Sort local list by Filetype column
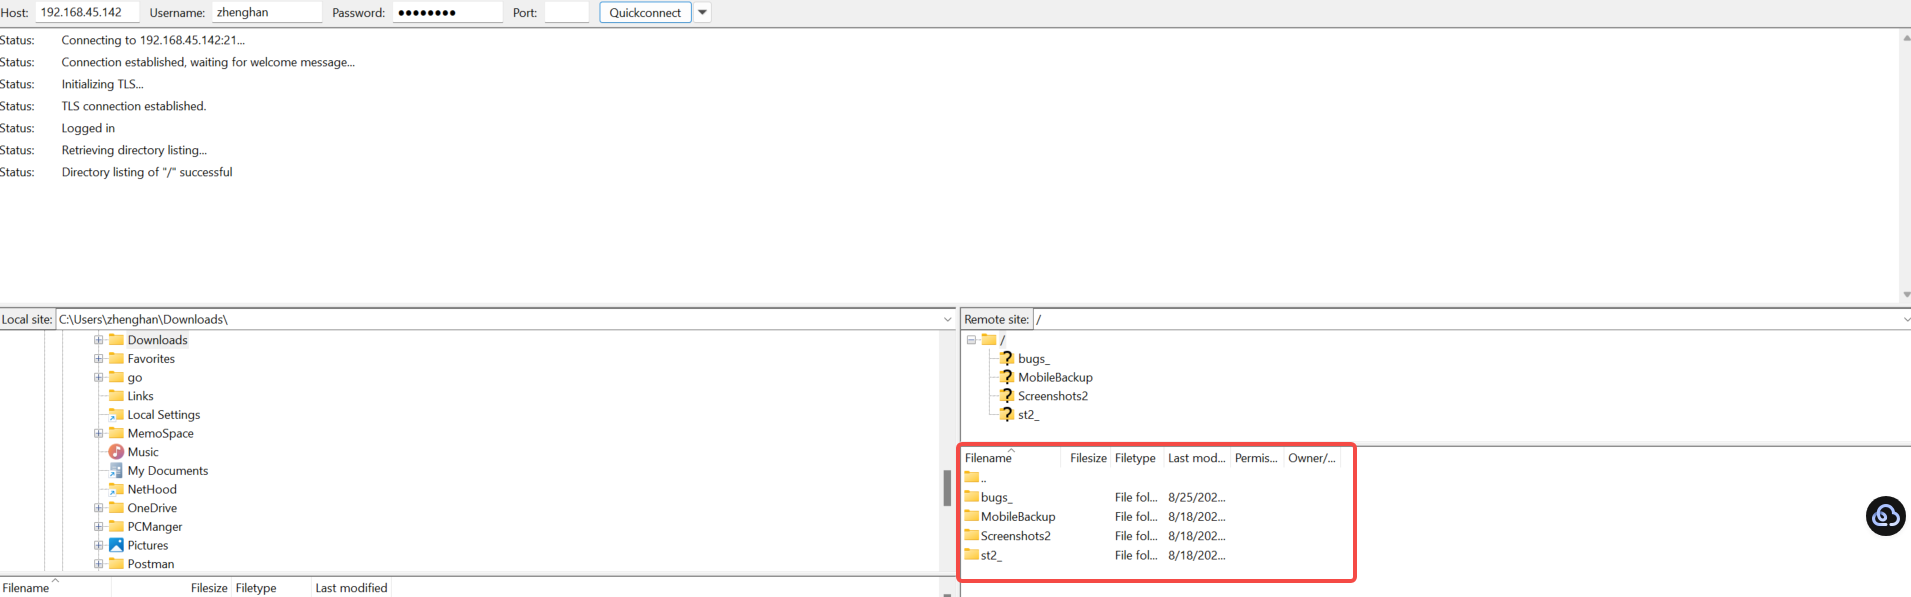The height and width of the screenshot is (597, 1911). pyautogui.click(x=256, y=588)
